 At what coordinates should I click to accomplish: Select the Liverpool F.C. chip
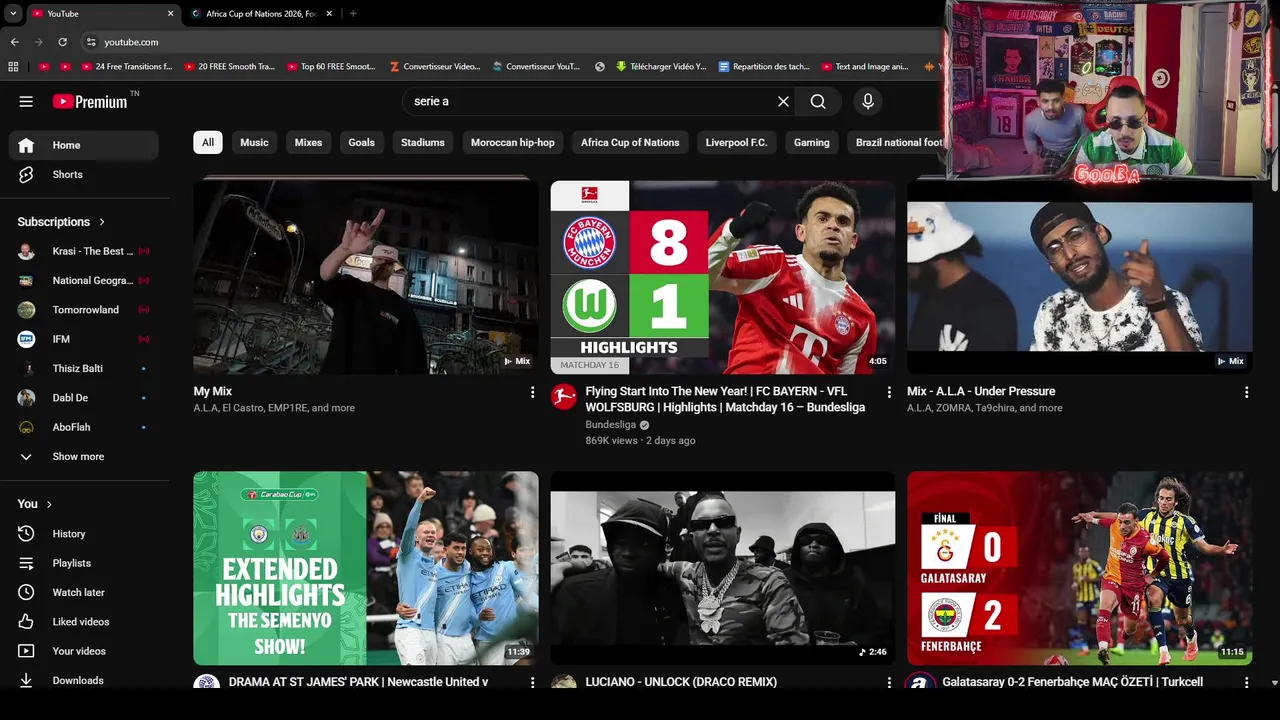click(736, 142)
